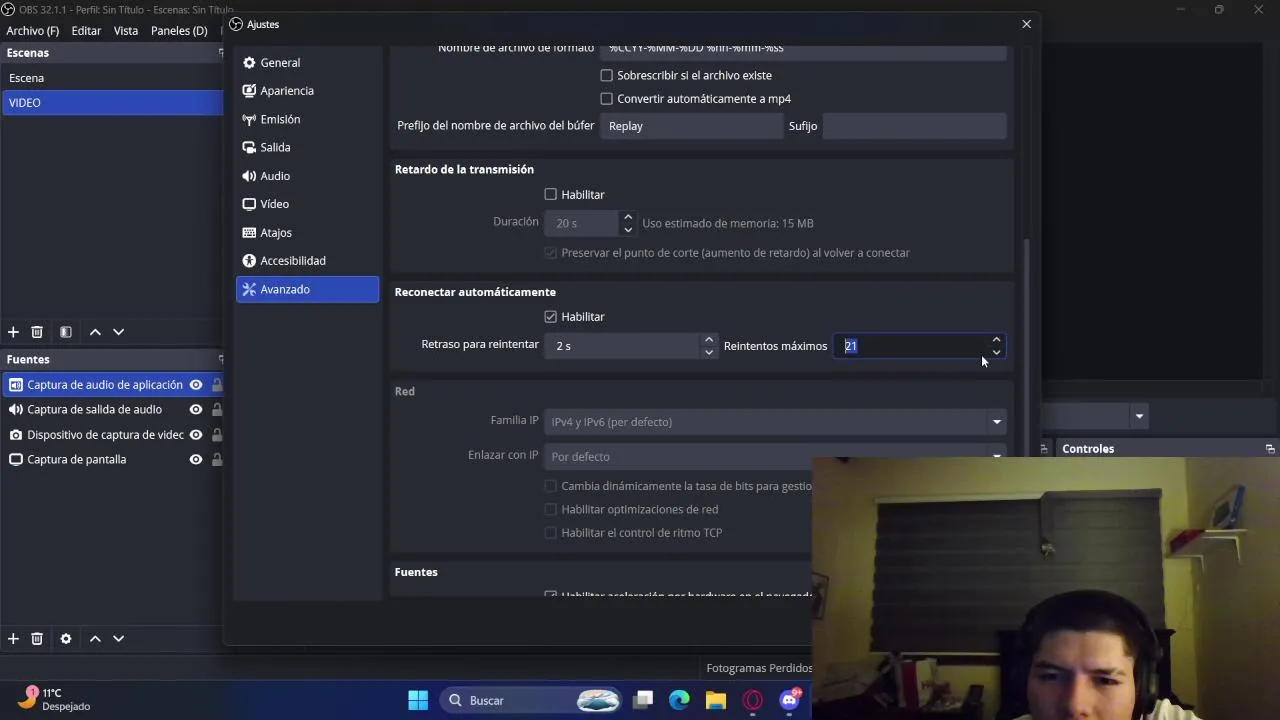Increase Reintentos máximos value
This screenshot has width=1280, height=720.
click(996, 339)
